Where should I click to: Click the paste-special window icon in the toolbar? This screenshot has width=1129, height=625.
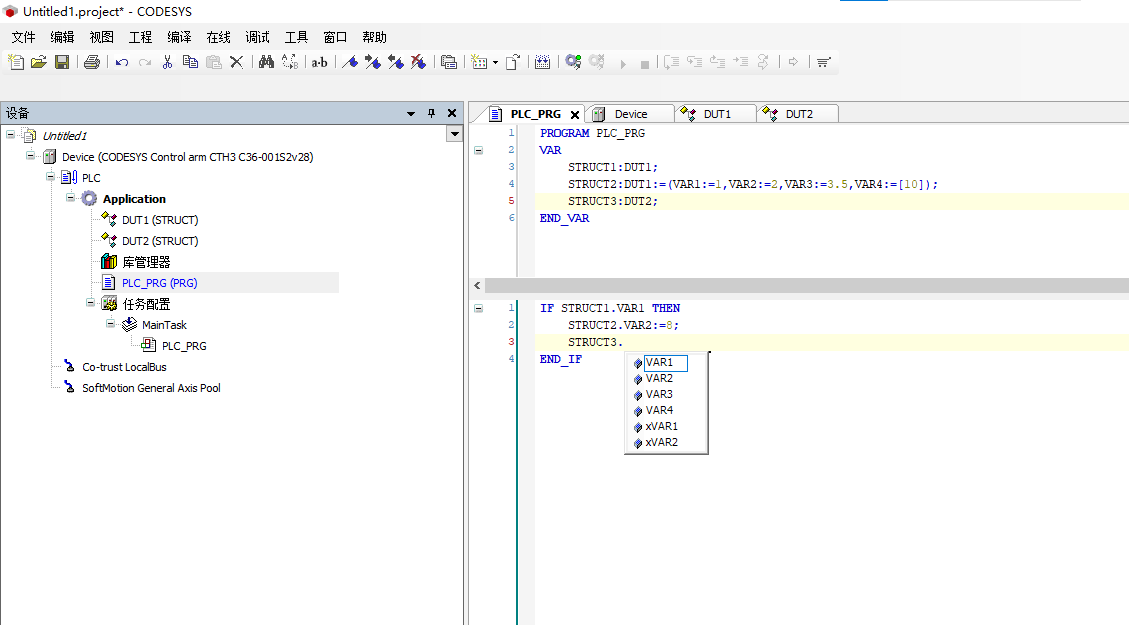449,62
